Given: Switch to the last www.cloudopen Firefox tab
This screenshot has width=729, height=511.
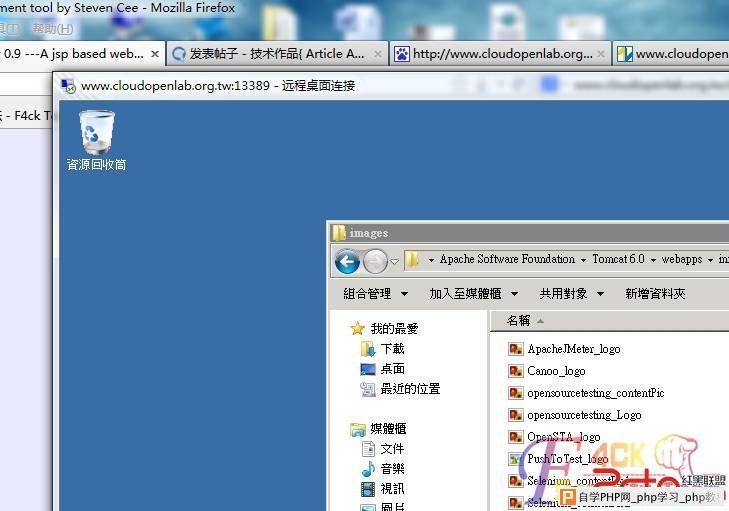Looking at the screenshot, I should (x=671, y=54).
